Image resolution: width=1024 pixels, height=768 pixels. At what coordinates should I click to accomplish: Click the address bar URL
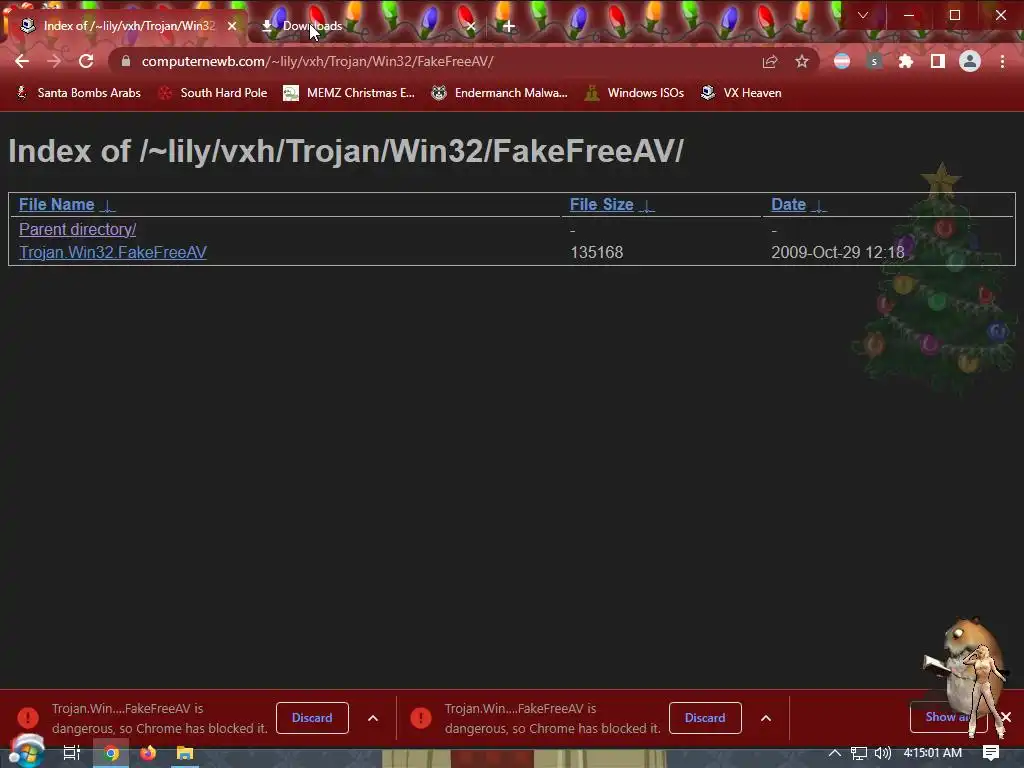(x=317, y=61)
